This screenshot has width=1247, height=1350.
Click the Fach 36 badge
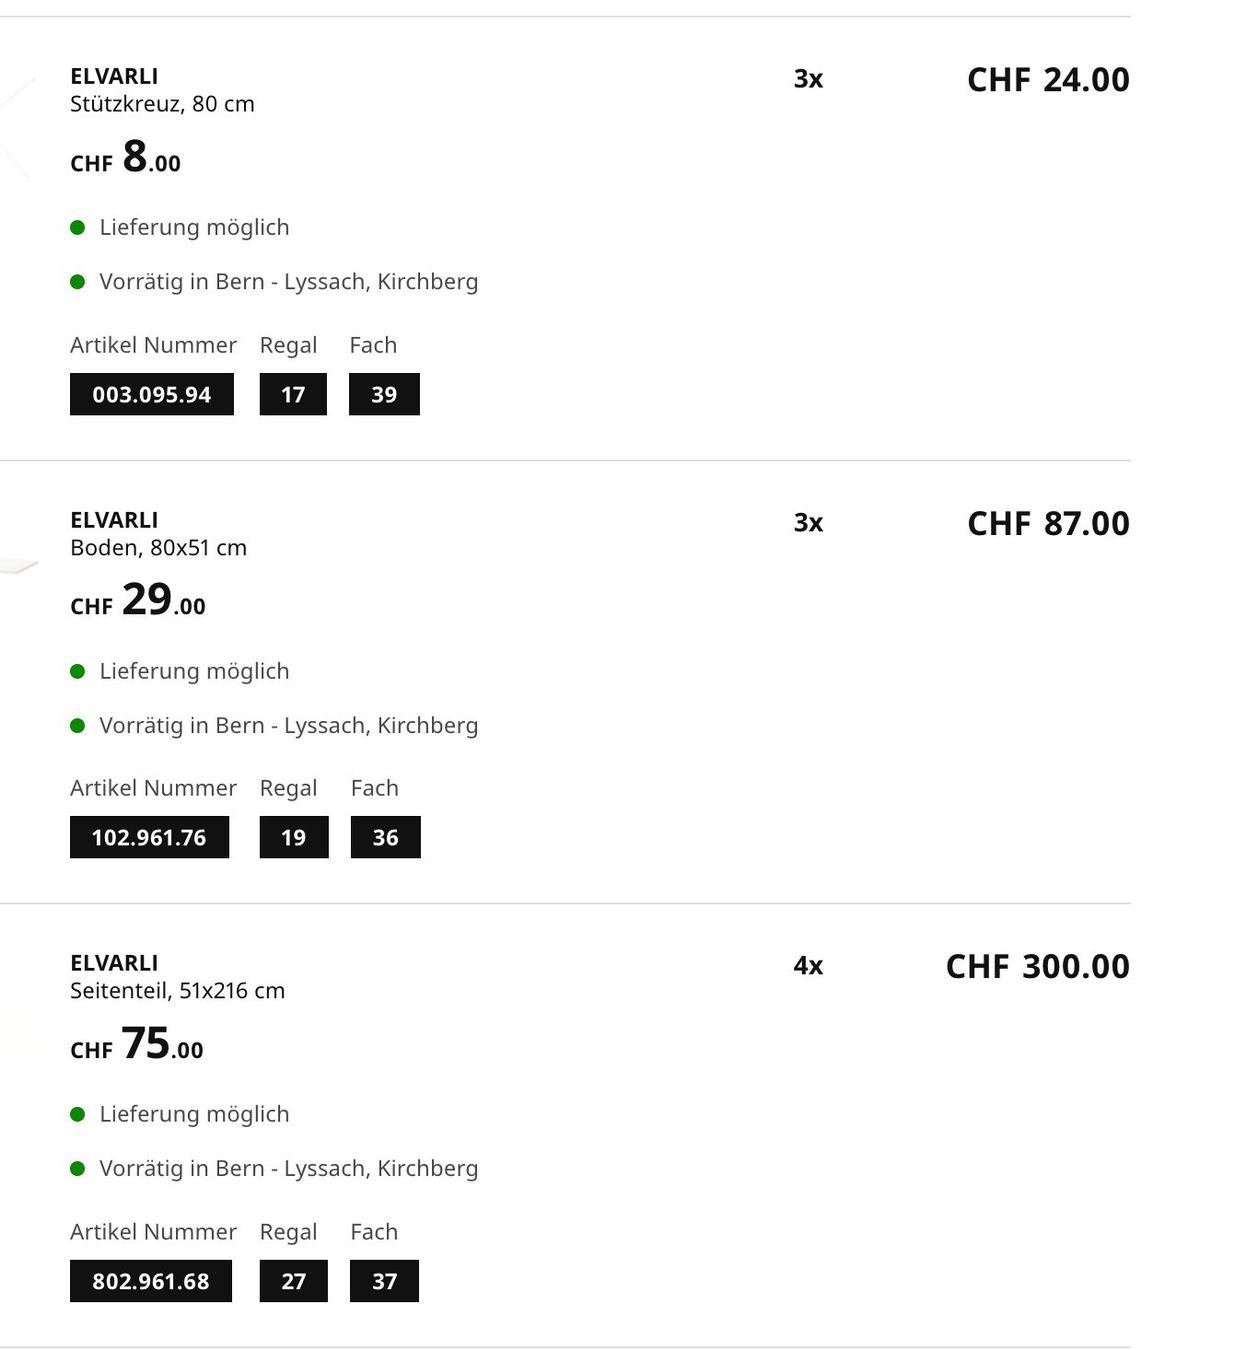(386, 837)
